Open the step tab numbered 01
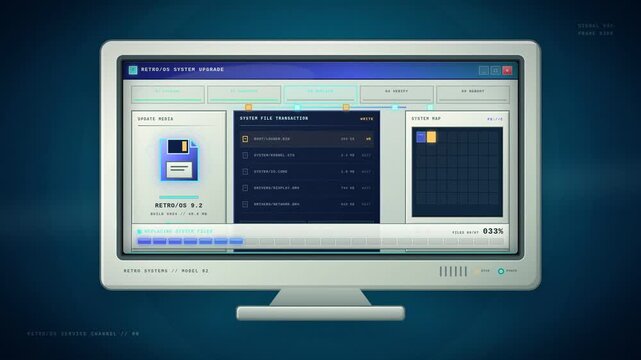This screenshot has height=360, width=641. point(168,94)
